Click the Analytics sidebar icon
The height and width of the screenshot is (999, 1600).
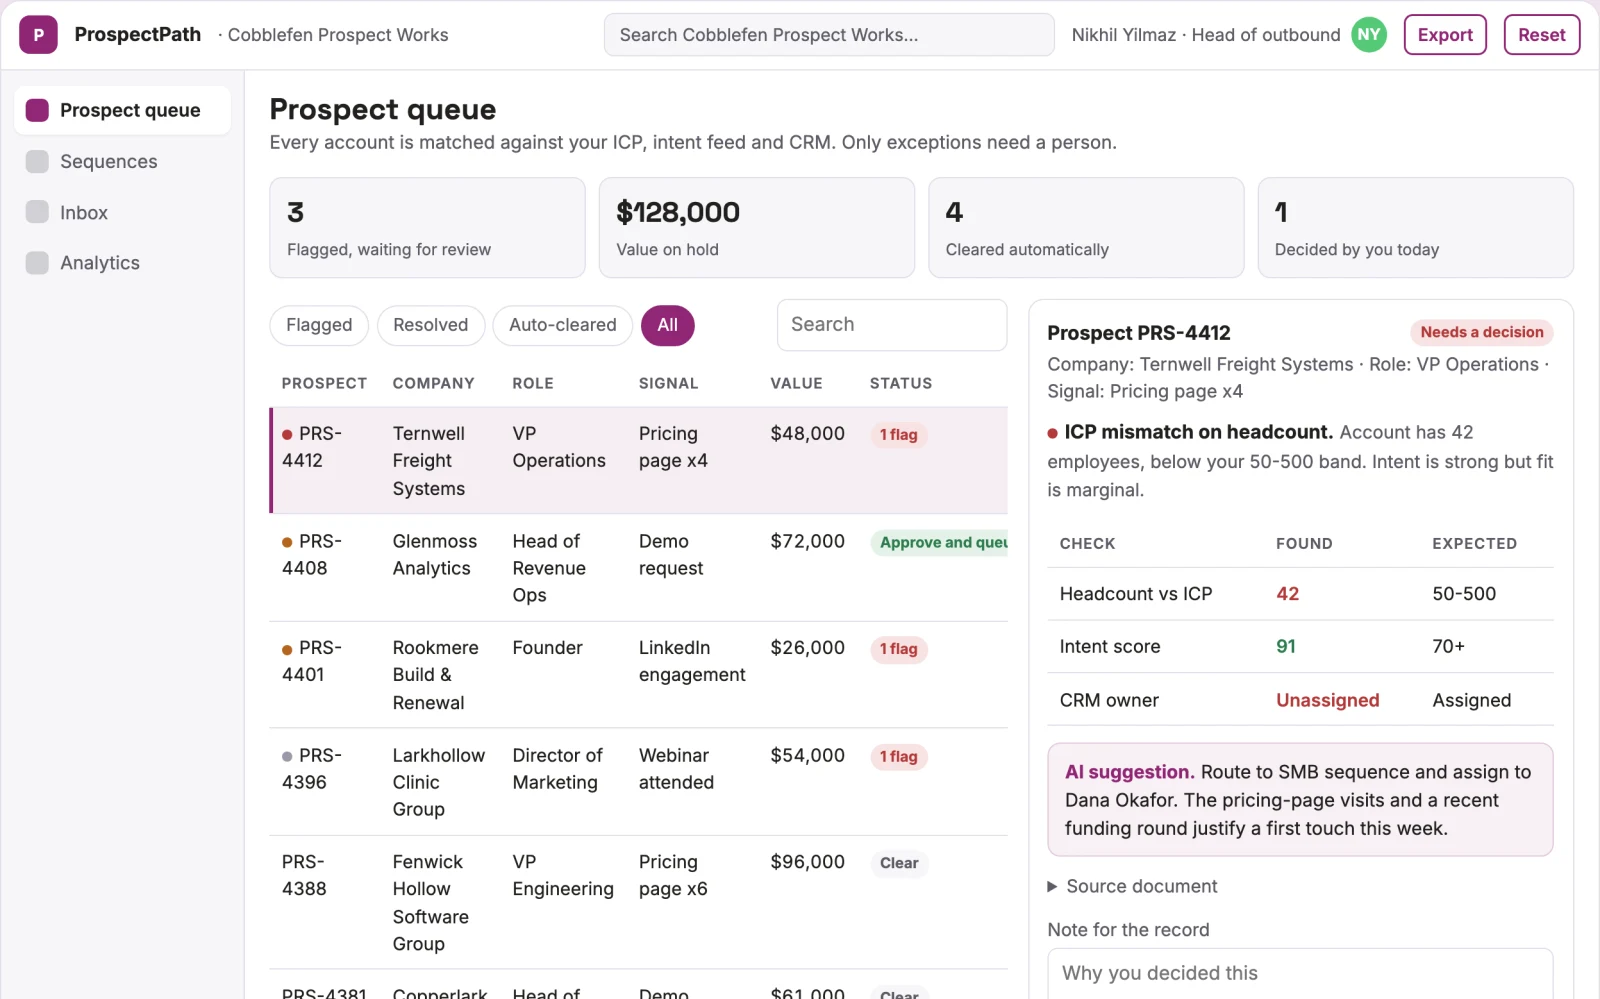pyautogui.click(x=37, y=263)
